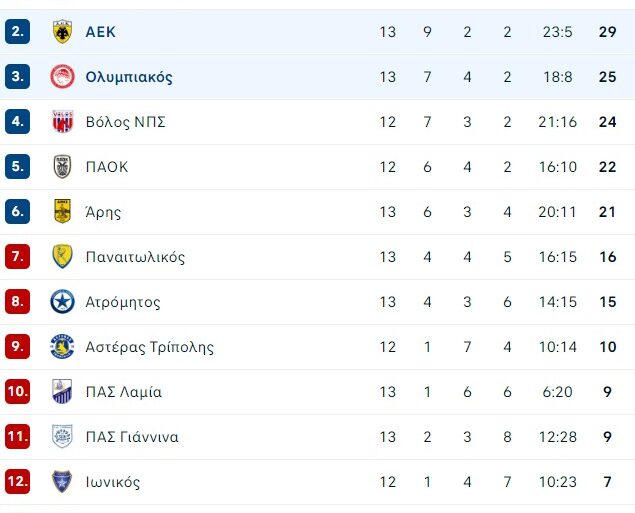This screenshot has height=513, width=635.
Task: Click Άρης goal difference 20:11
Action: click(557, 212)
